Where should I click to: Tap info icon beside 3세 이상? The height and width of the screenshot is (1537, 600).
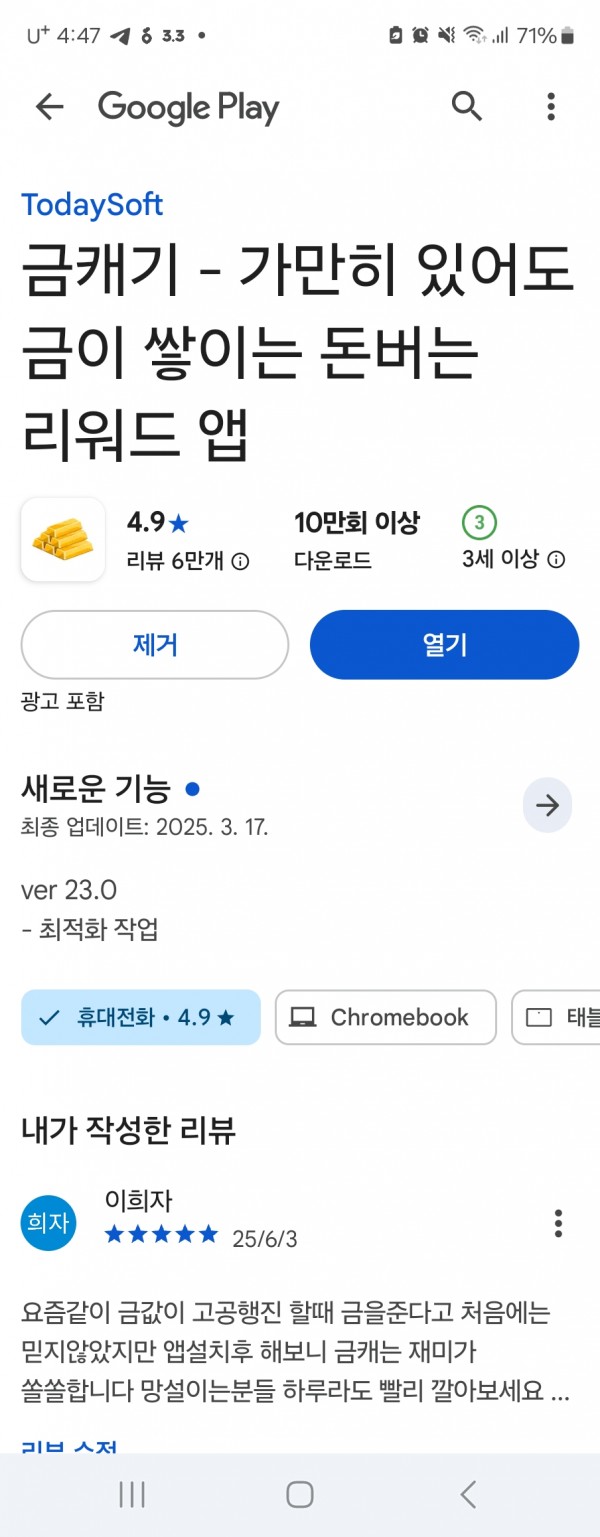556,559
